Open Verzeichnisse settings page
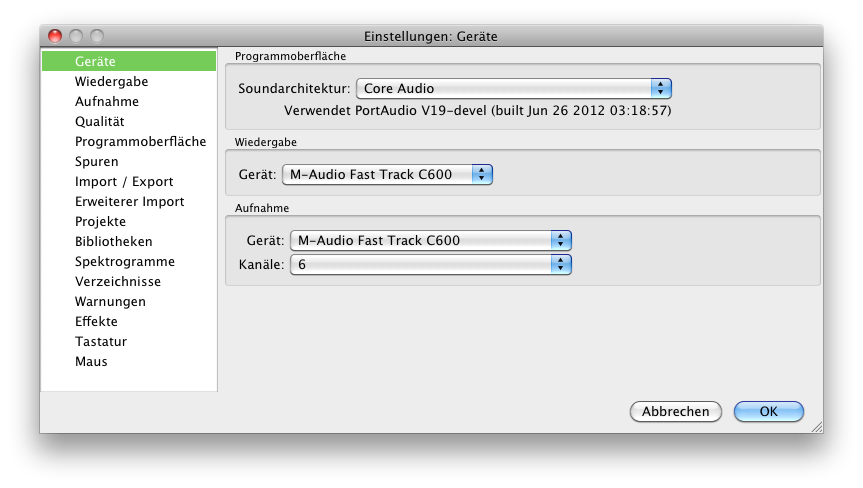The width and height of the screenshot is (863, 488). click(129, 281)
